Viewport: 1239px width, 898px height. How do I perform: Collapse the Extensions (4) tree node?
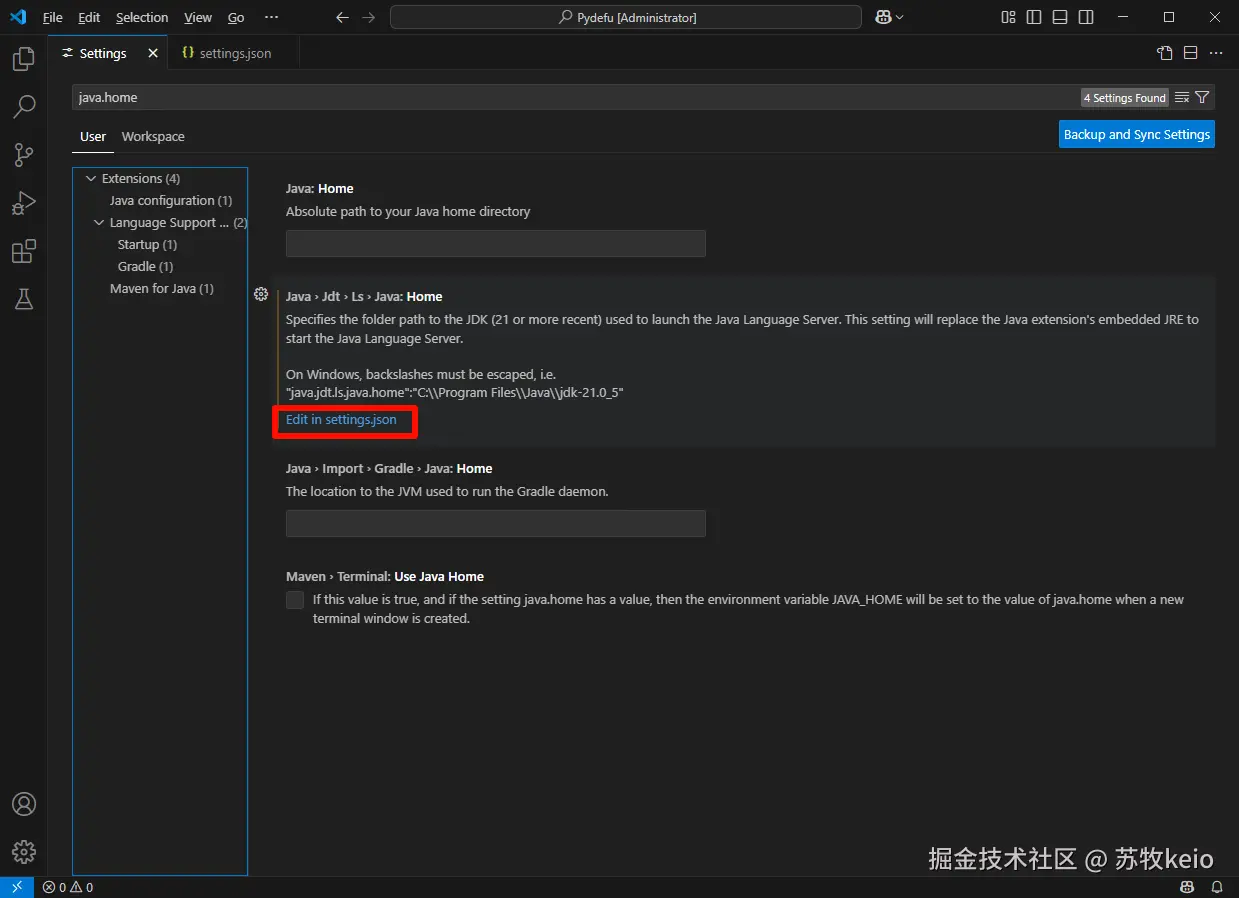pyautogui.click(x=91, y=179)
